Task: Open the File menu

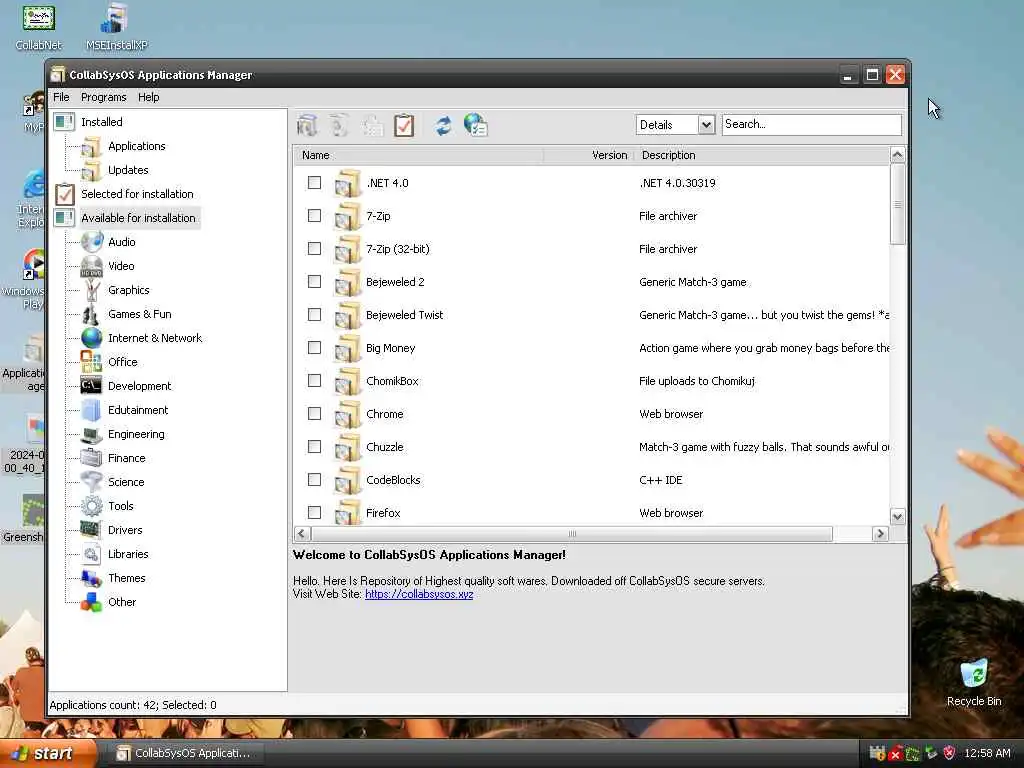Action: click(x=61, y=97)
